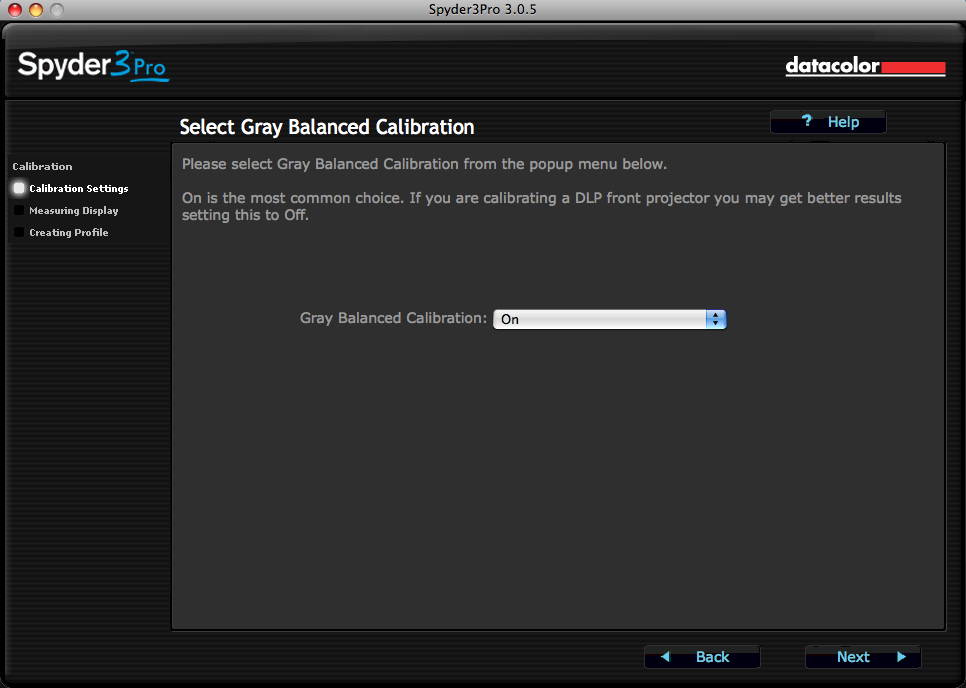Close the Spyder3Pro window
The height and width of the screenshot is (688, 966).
[15, 10]
